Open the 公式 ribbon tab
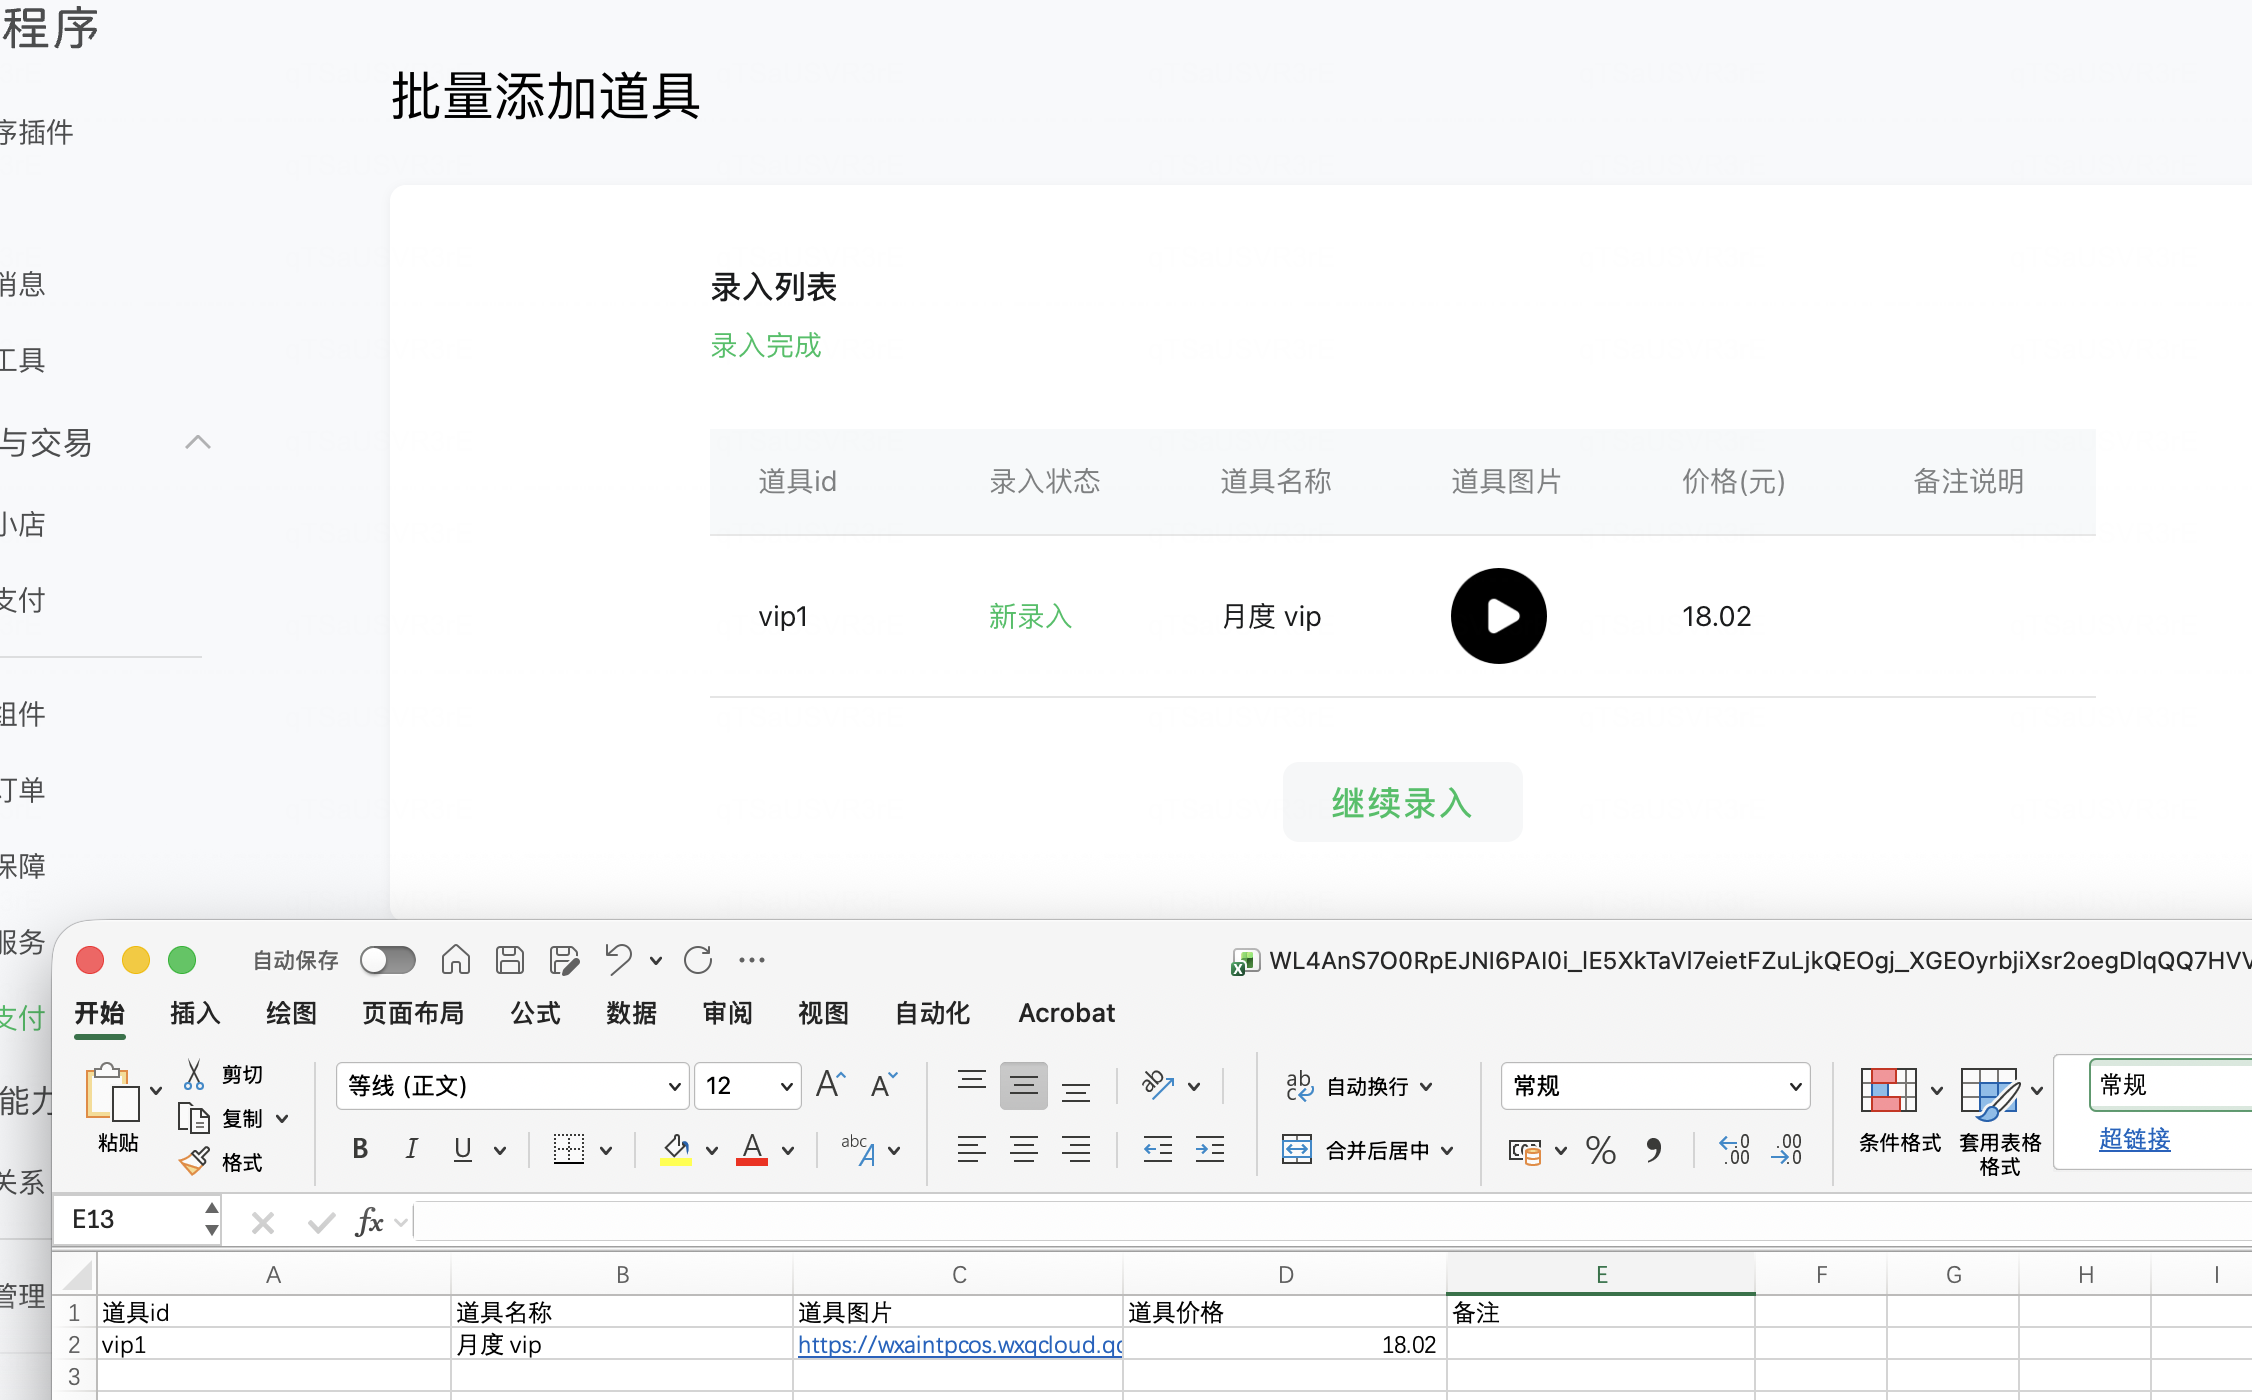This screenshot has width=2252, height=1400. (x=535, y=1013)
